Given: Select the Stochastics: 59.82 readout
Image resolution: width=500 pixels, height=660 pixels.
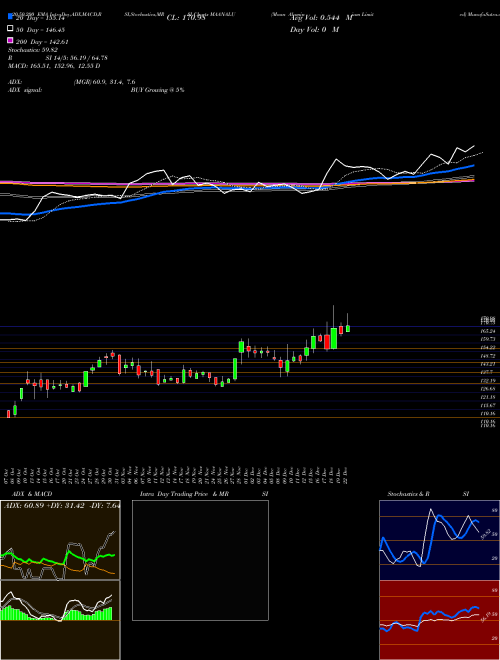Looking at the screenshot, I should coord(32,50).
